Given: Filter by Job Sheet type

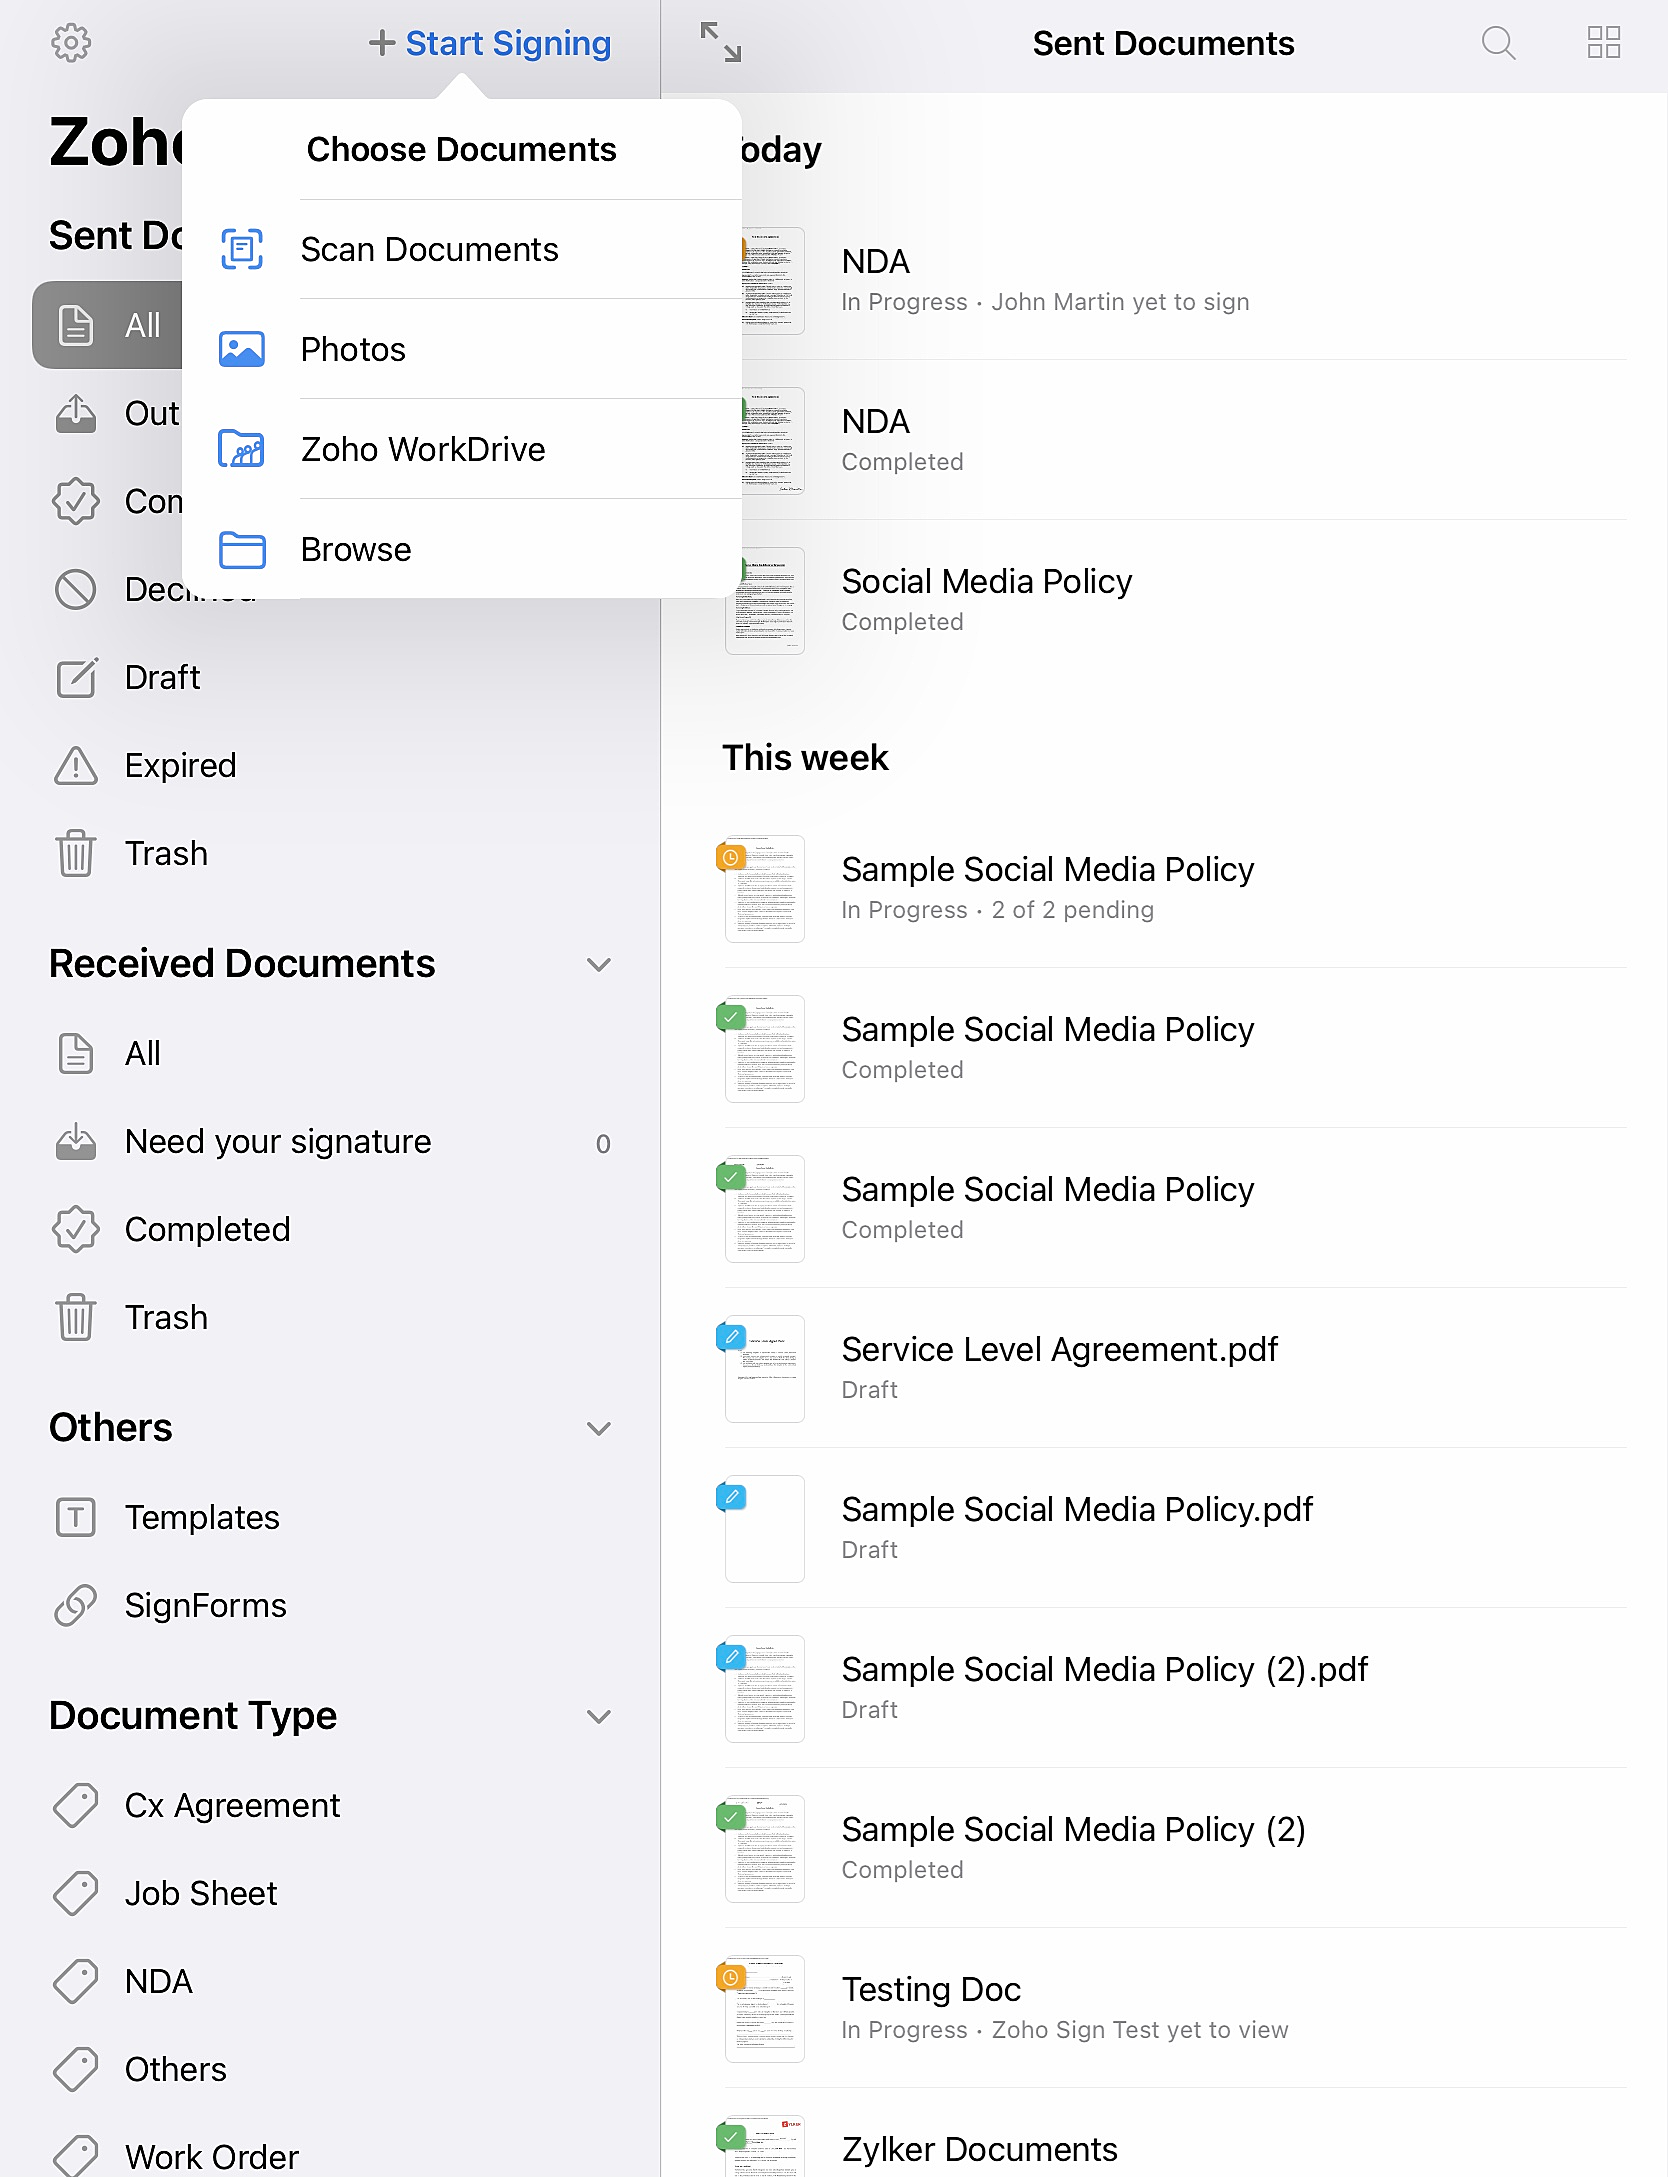Looking at the screenshot, I should click(330, 1893).
